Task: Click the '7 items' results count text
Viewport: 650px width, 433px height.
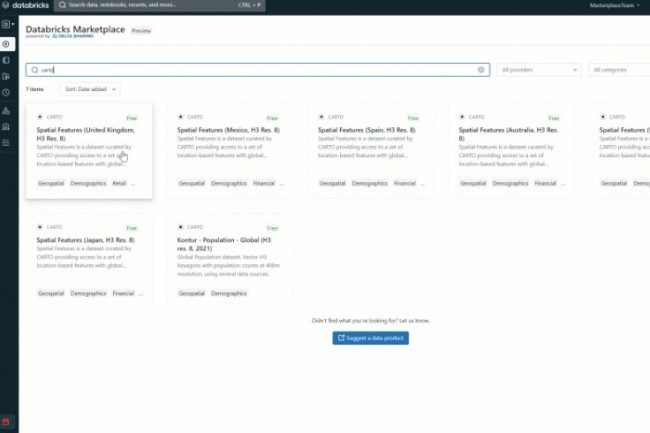Action: pyautogui.click(x=35, y=89)
